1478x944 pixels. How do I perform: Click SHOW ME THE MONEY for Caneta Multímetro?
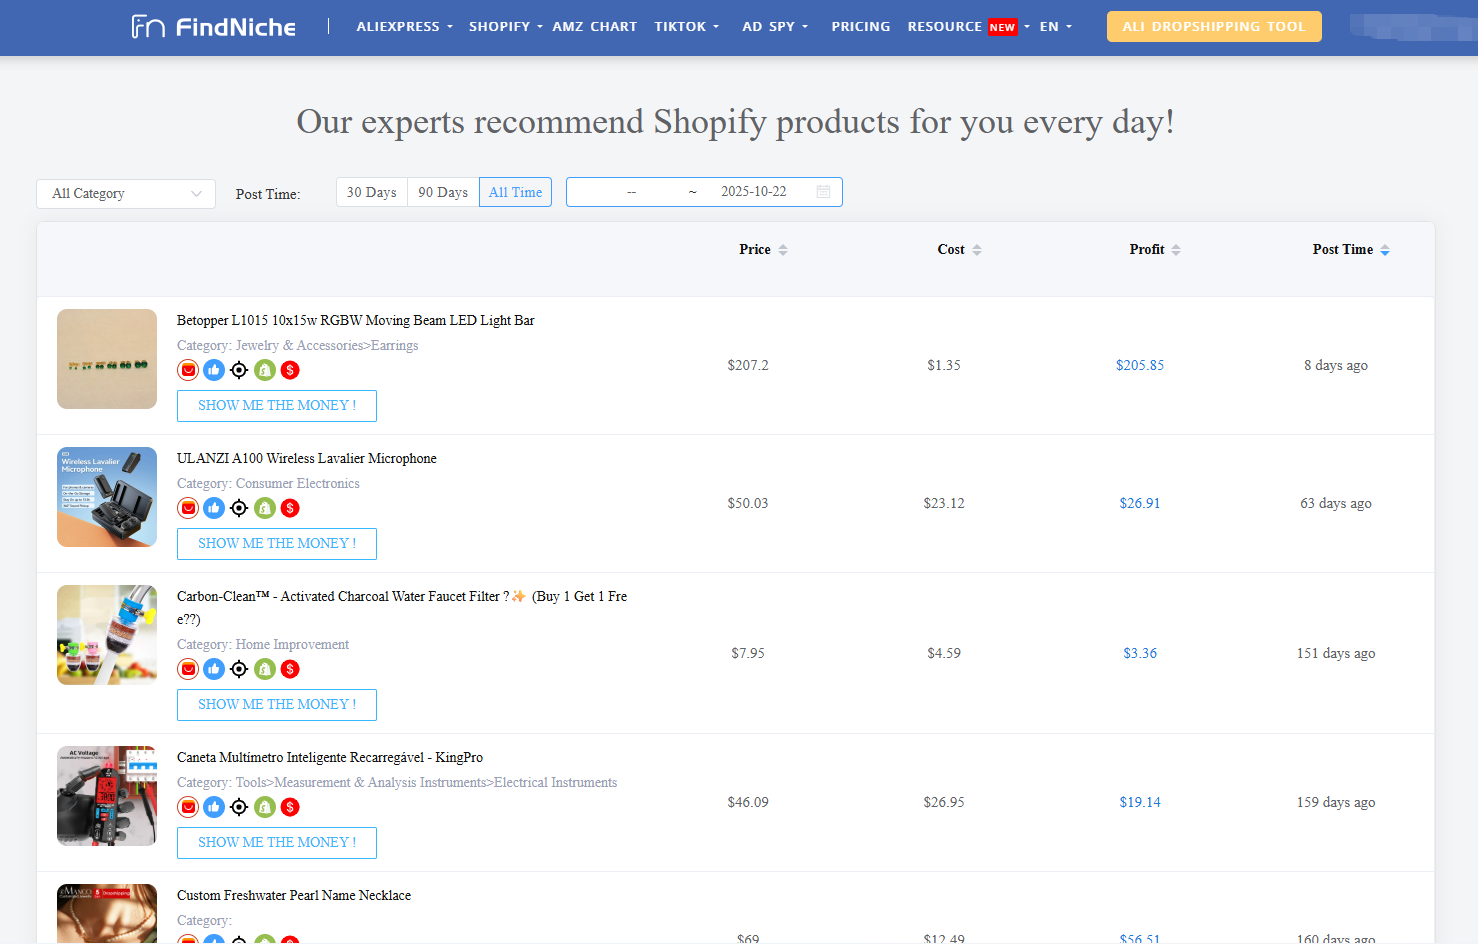point(277,843)
